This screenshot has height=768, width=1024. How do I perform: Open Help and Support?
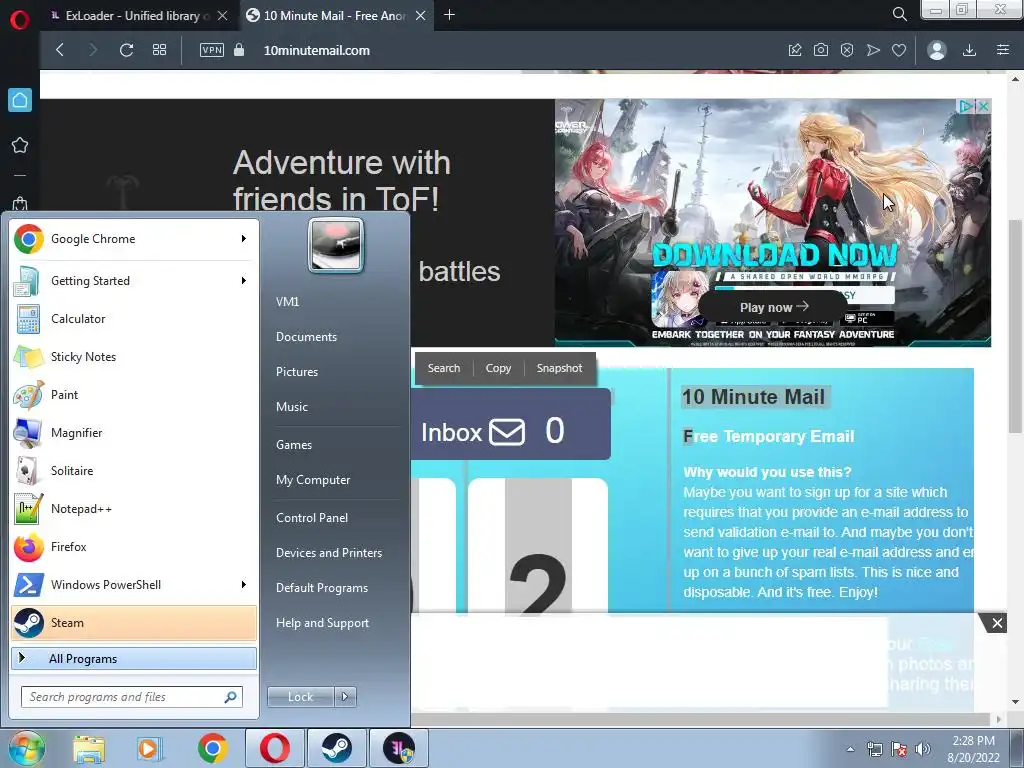point(322,623)
